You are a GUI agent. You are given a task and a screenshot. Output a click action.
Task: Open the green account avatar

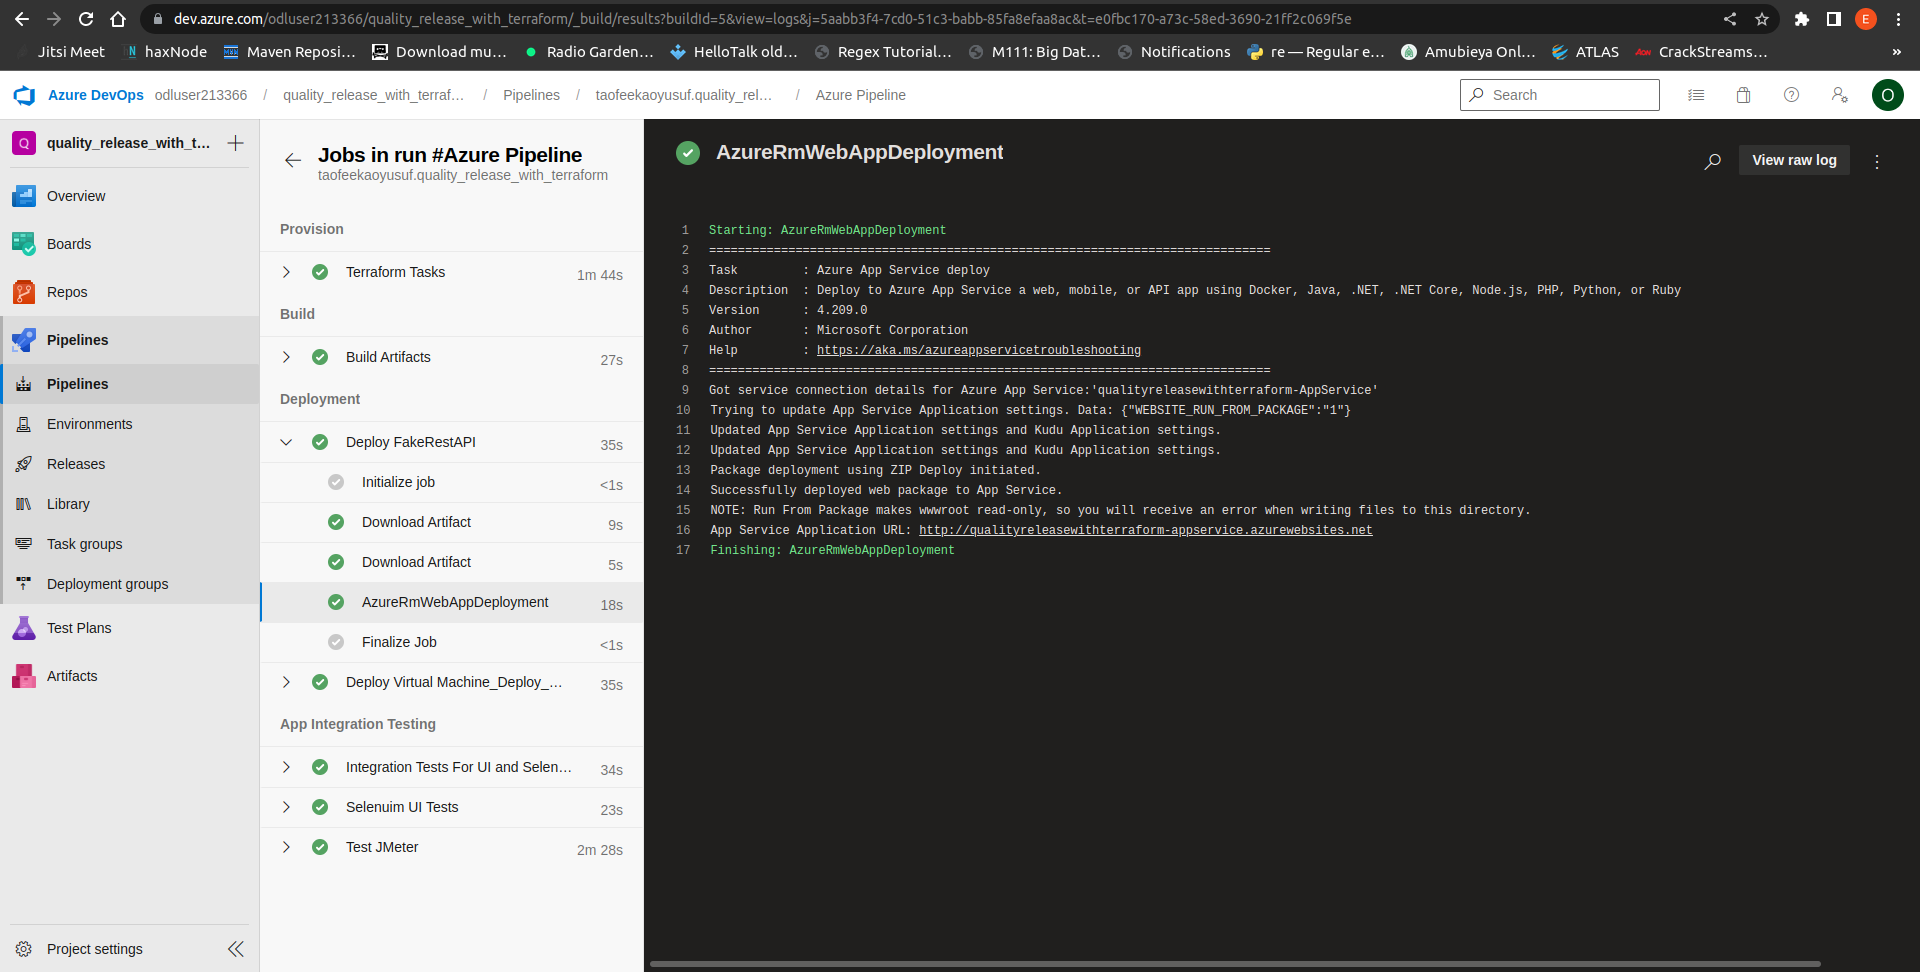[1888, 95]
